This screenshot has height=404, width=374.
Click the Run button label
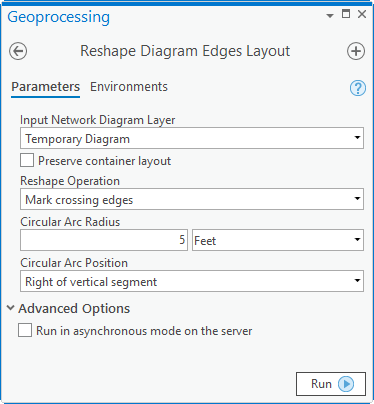(321, 384)
